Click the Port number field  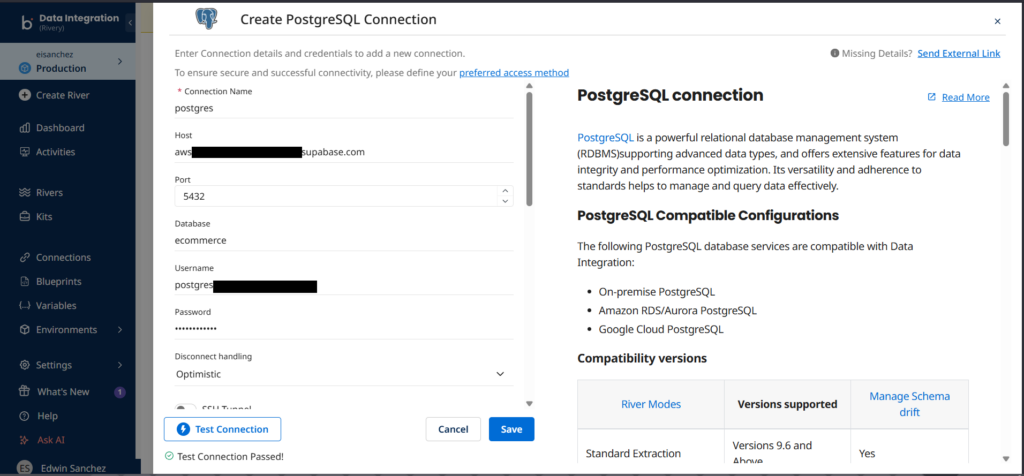coord(344,196)
